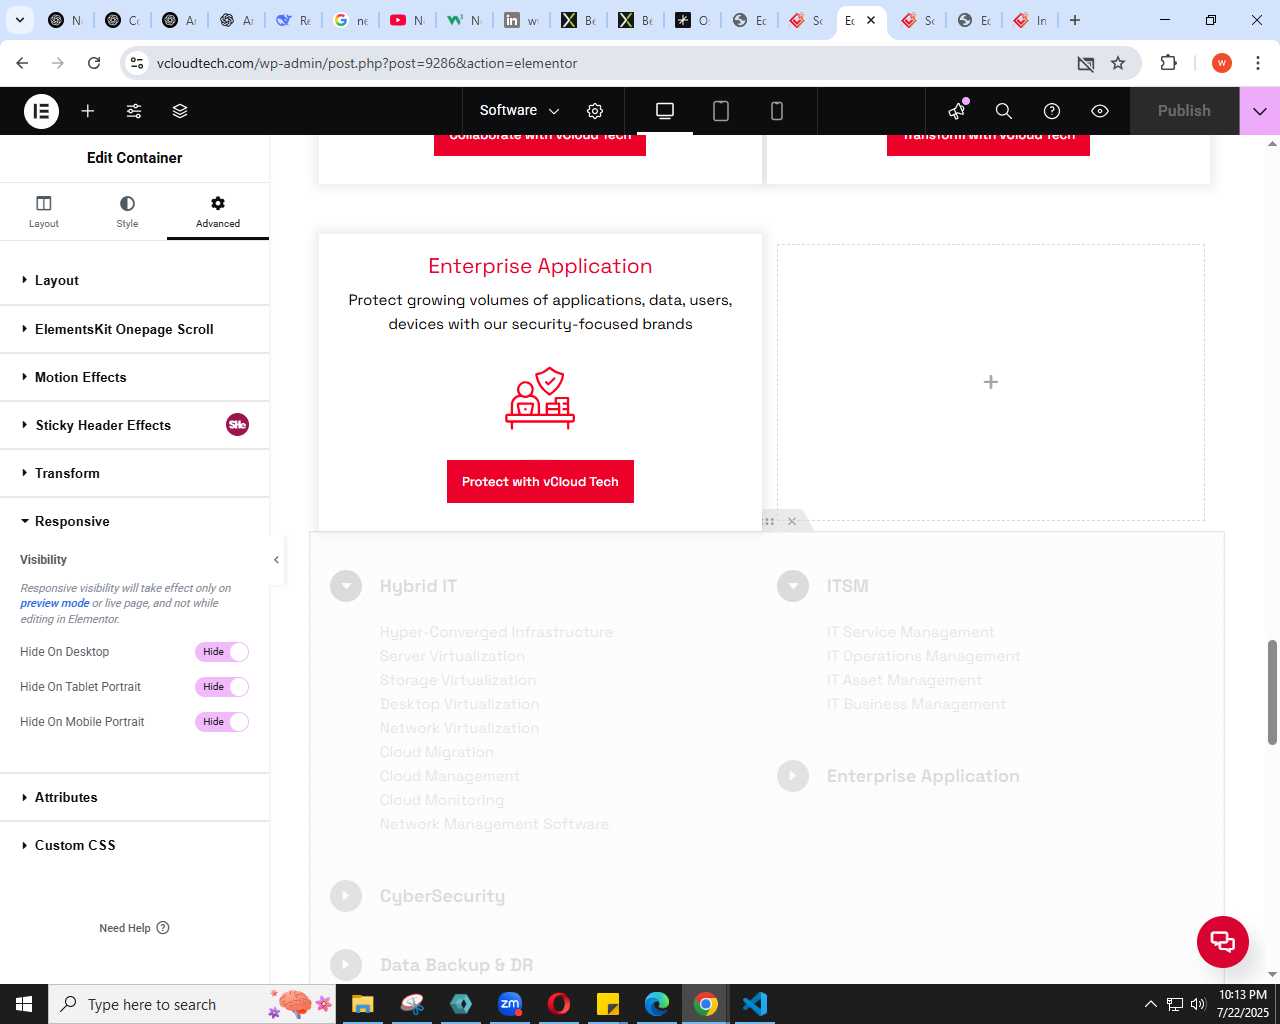This screenshot has width=1280, height=1024.
Task: Open the red chat bubble widget
Action: click(x=1223, y=941)
